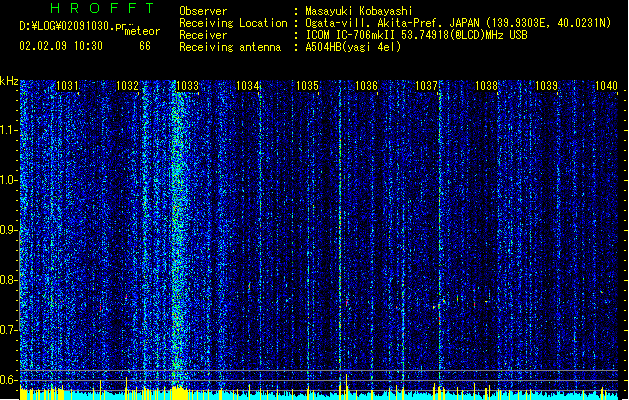Click the 0.6 kHz frequency tick label
629x400 pixels.
(x=8, y=380)
